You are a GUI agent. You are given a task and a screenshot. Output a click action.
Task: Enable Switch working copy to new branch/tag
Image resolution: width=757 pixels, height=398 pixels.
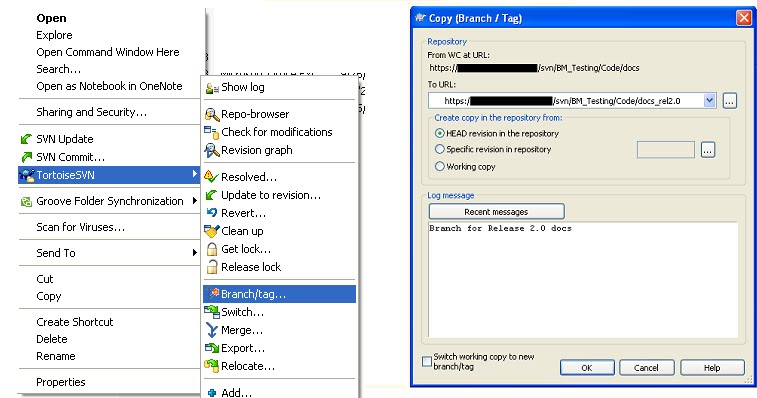[427, 361]
